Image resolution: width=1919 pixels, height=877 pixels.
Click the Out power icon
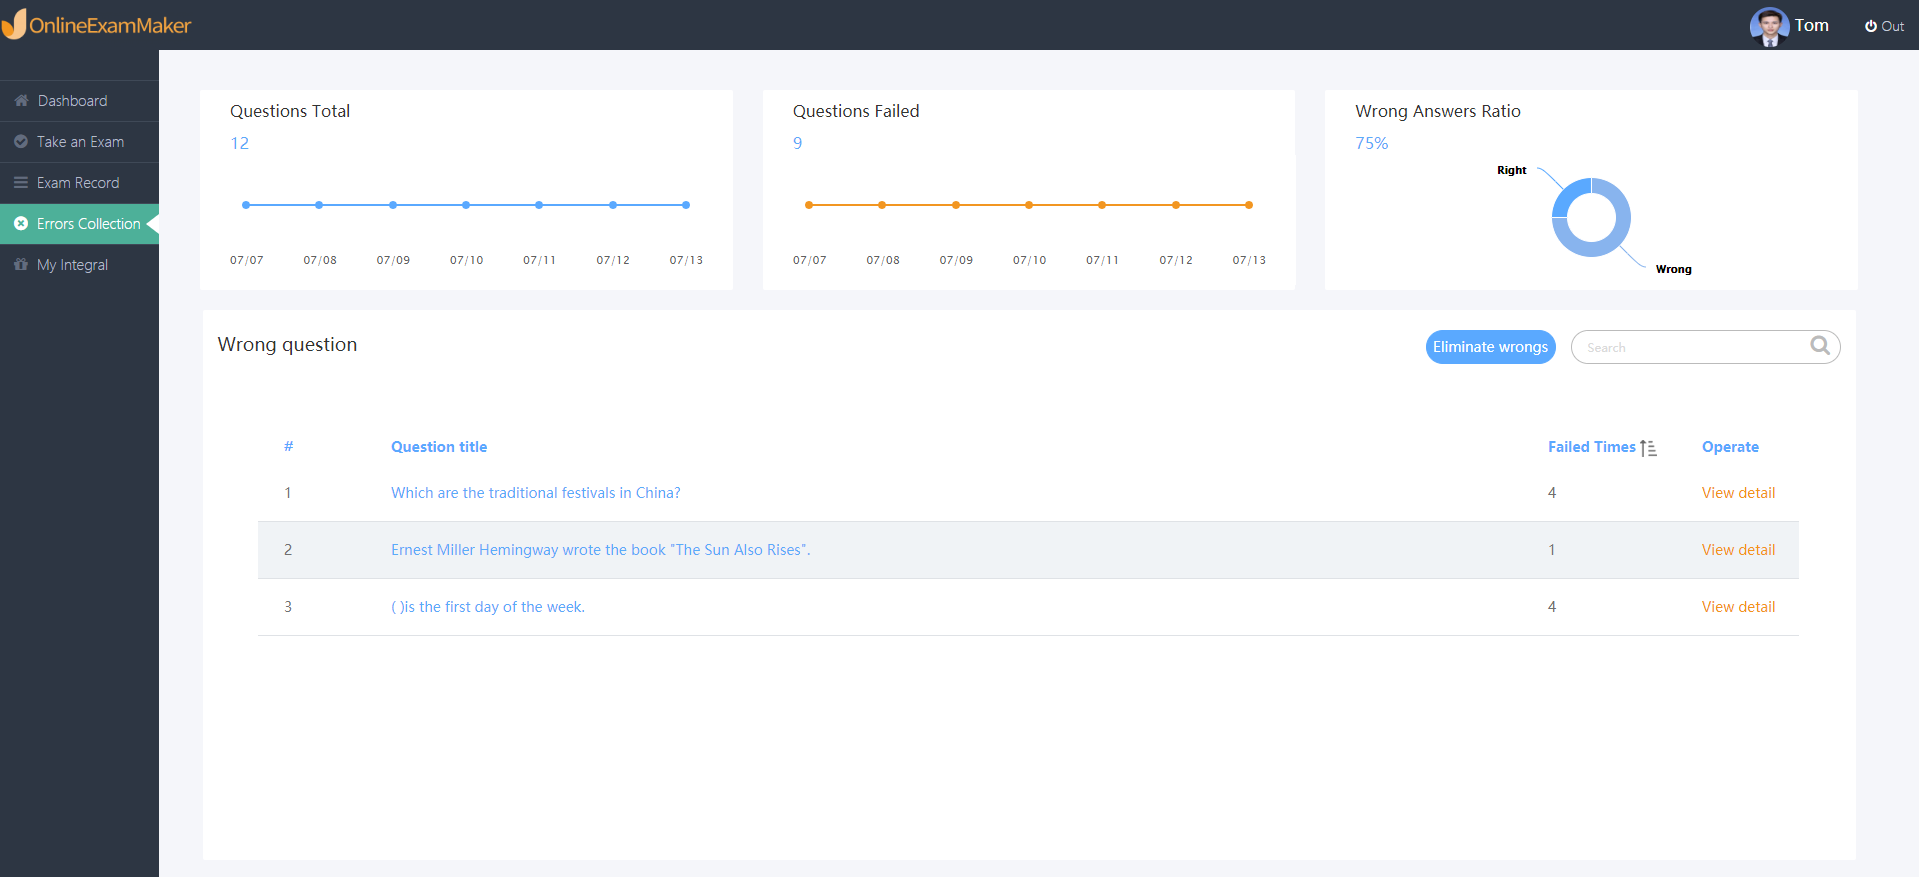(1870, 26)
